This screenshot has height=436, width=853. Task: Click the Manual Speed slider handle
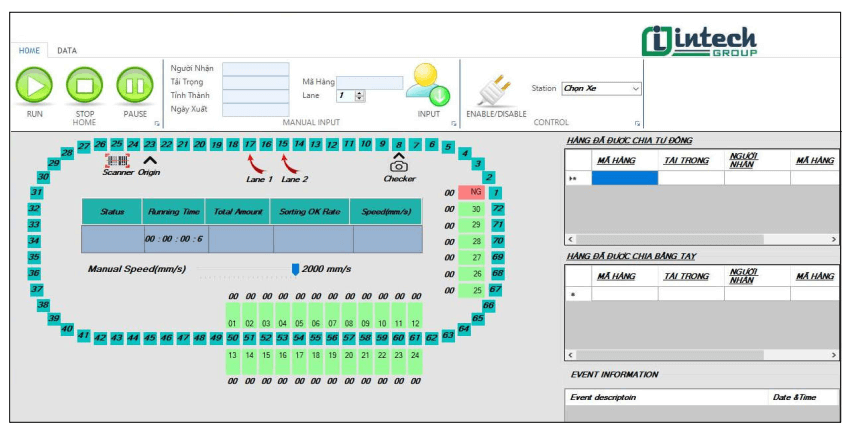coord(295,269)
